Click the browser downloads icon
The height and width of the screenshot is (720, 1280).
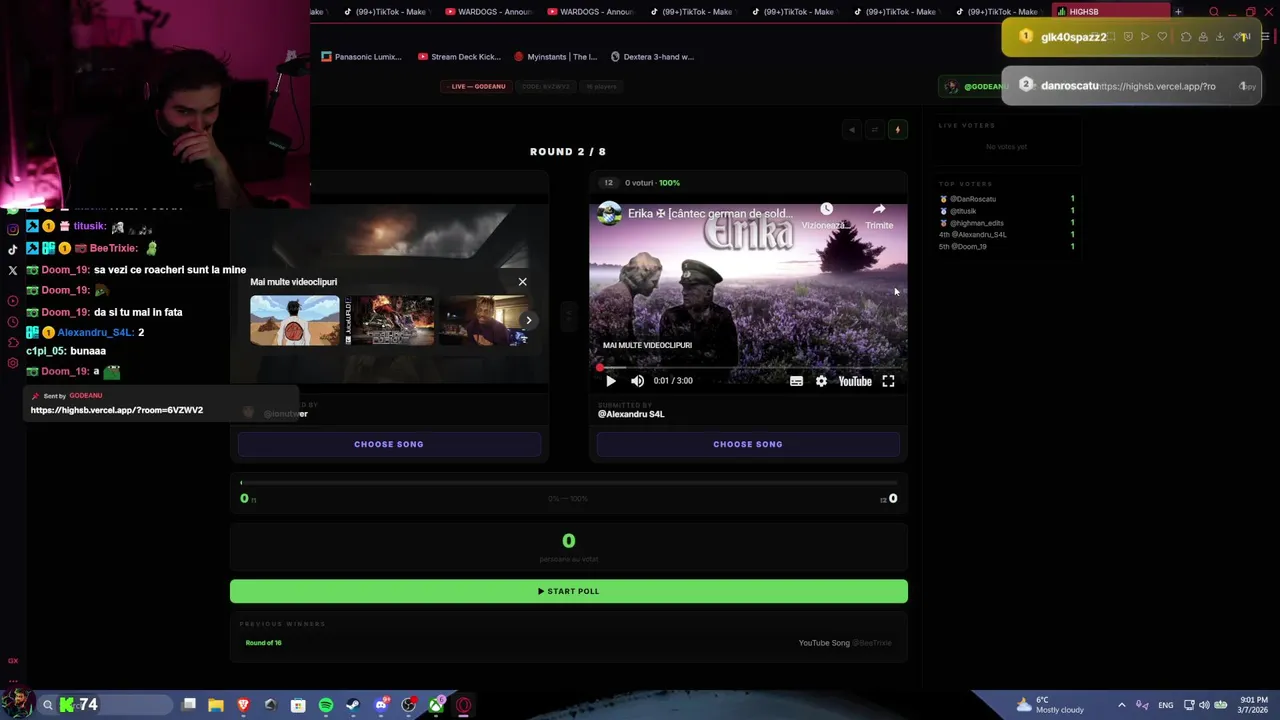[x=1220, y=37]
